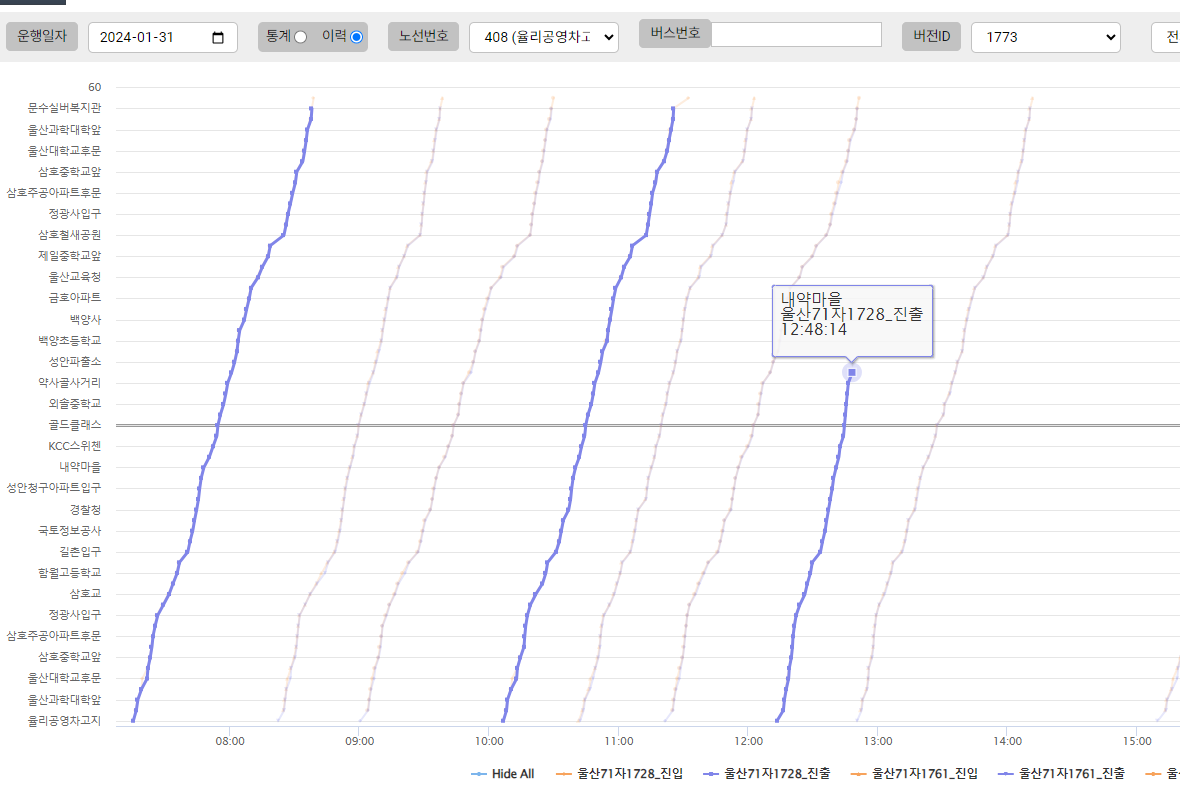The width and height of the screenshot is (1180, 786).
Task: Click the 울산71자1728_진출 legend icon
Action: pos(711,774)
